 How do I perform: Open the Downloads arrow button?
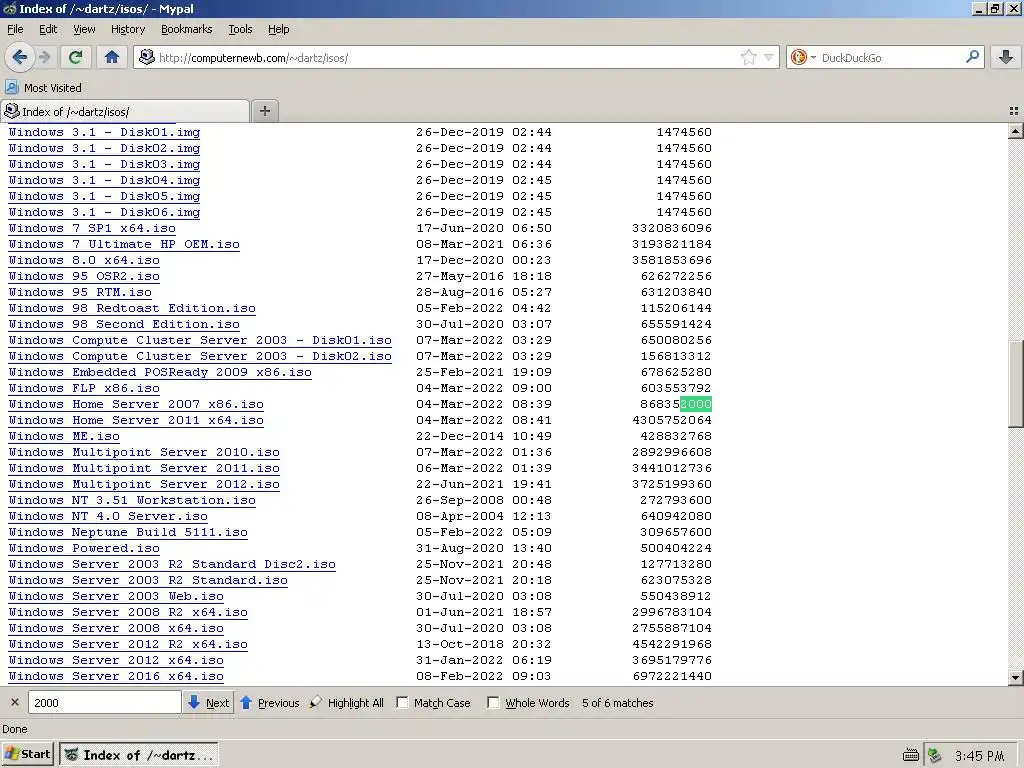coord(1006,57)
